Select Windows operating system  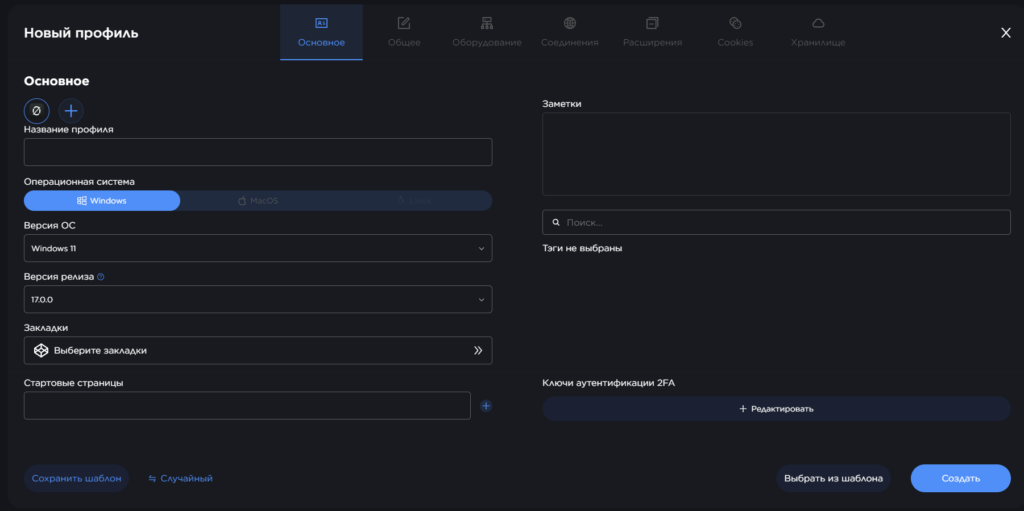click(102, 201)
